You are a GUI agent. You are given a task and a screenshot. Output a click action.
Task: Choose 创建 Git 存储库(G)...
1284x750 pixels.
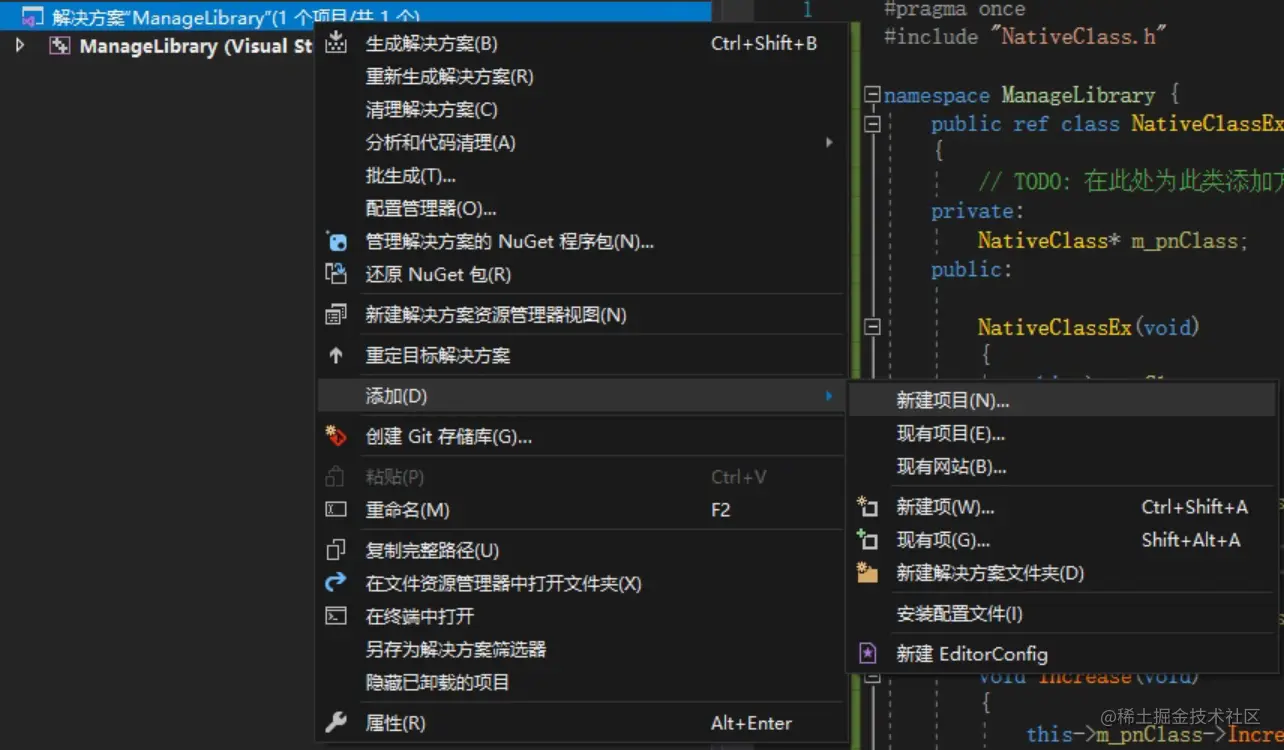(580, 436)
